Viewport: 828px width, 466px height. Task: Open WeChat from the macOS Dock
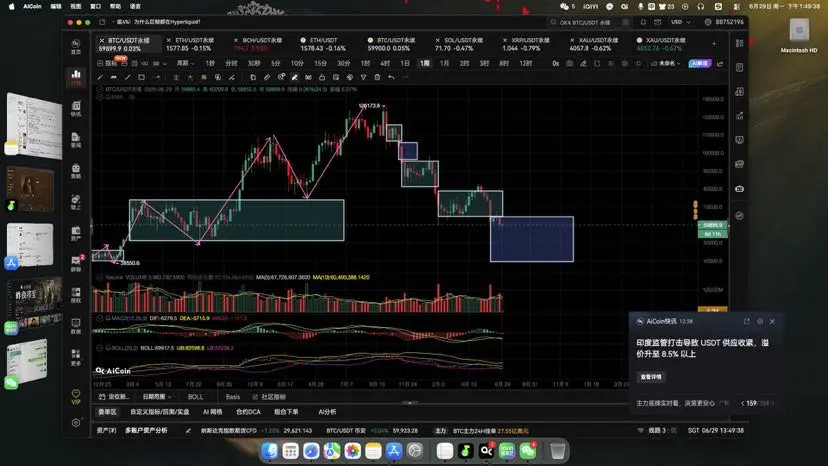click(528, 451)
